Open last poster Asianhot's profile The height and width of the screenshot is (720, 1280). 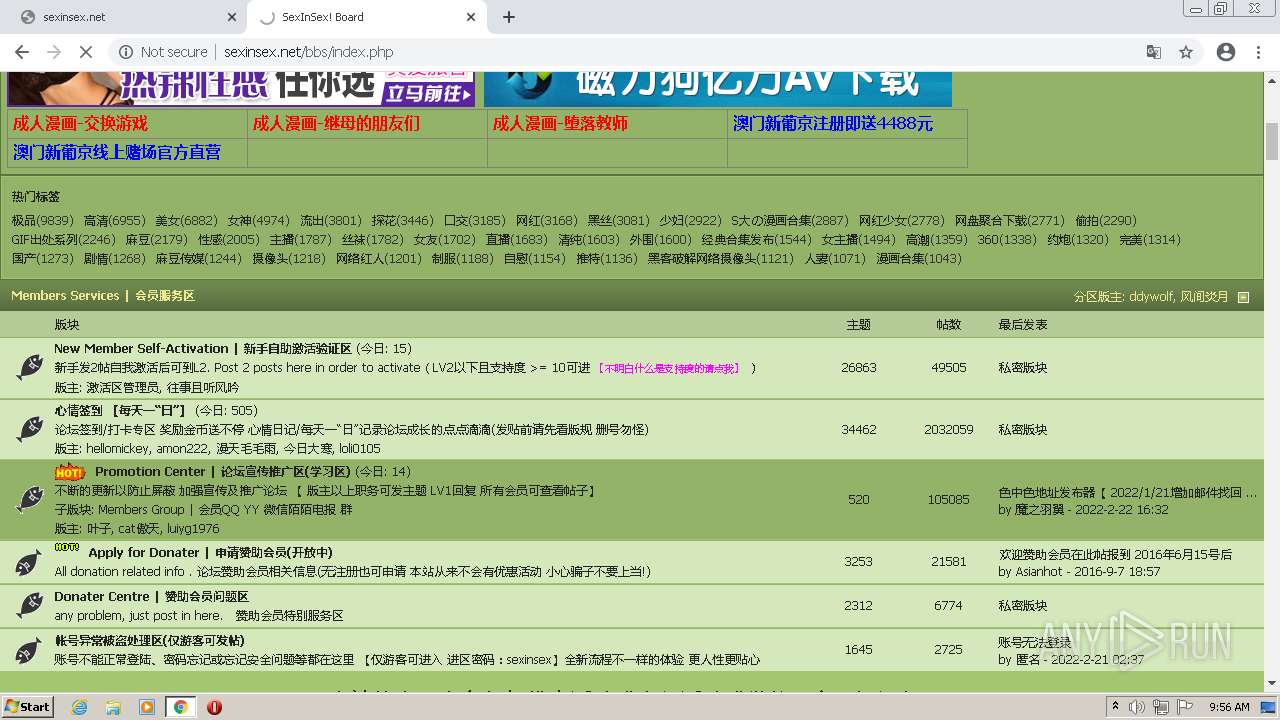[1039, 572]
